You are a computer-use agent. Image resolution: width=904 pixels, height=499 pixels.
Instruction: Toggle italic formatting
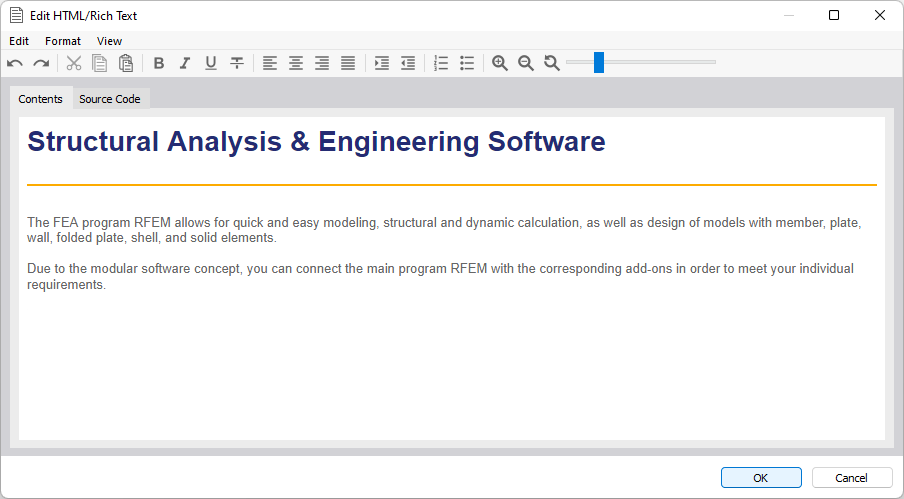click(x=185, y=63)
